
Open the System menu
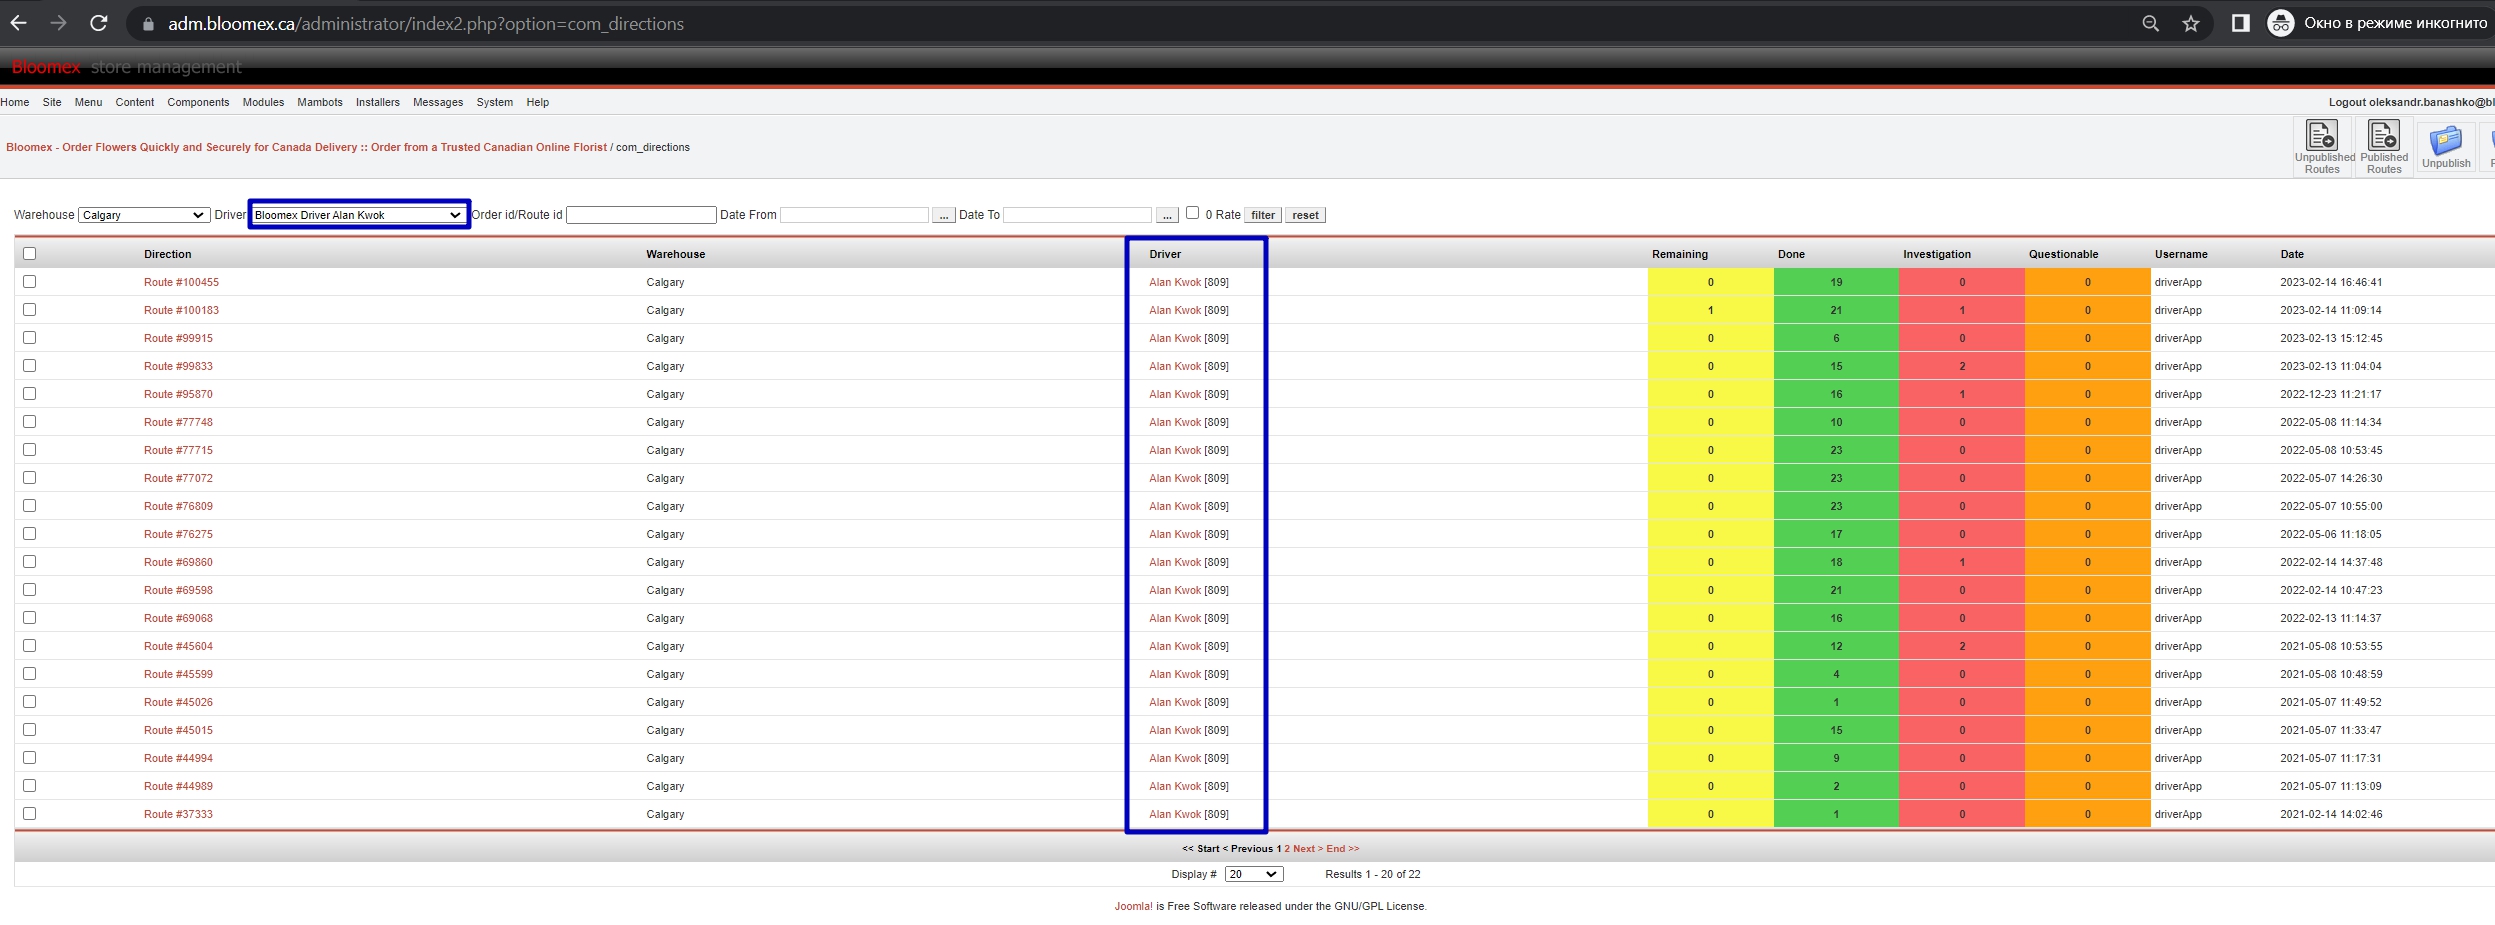click(x=495, y=102)
